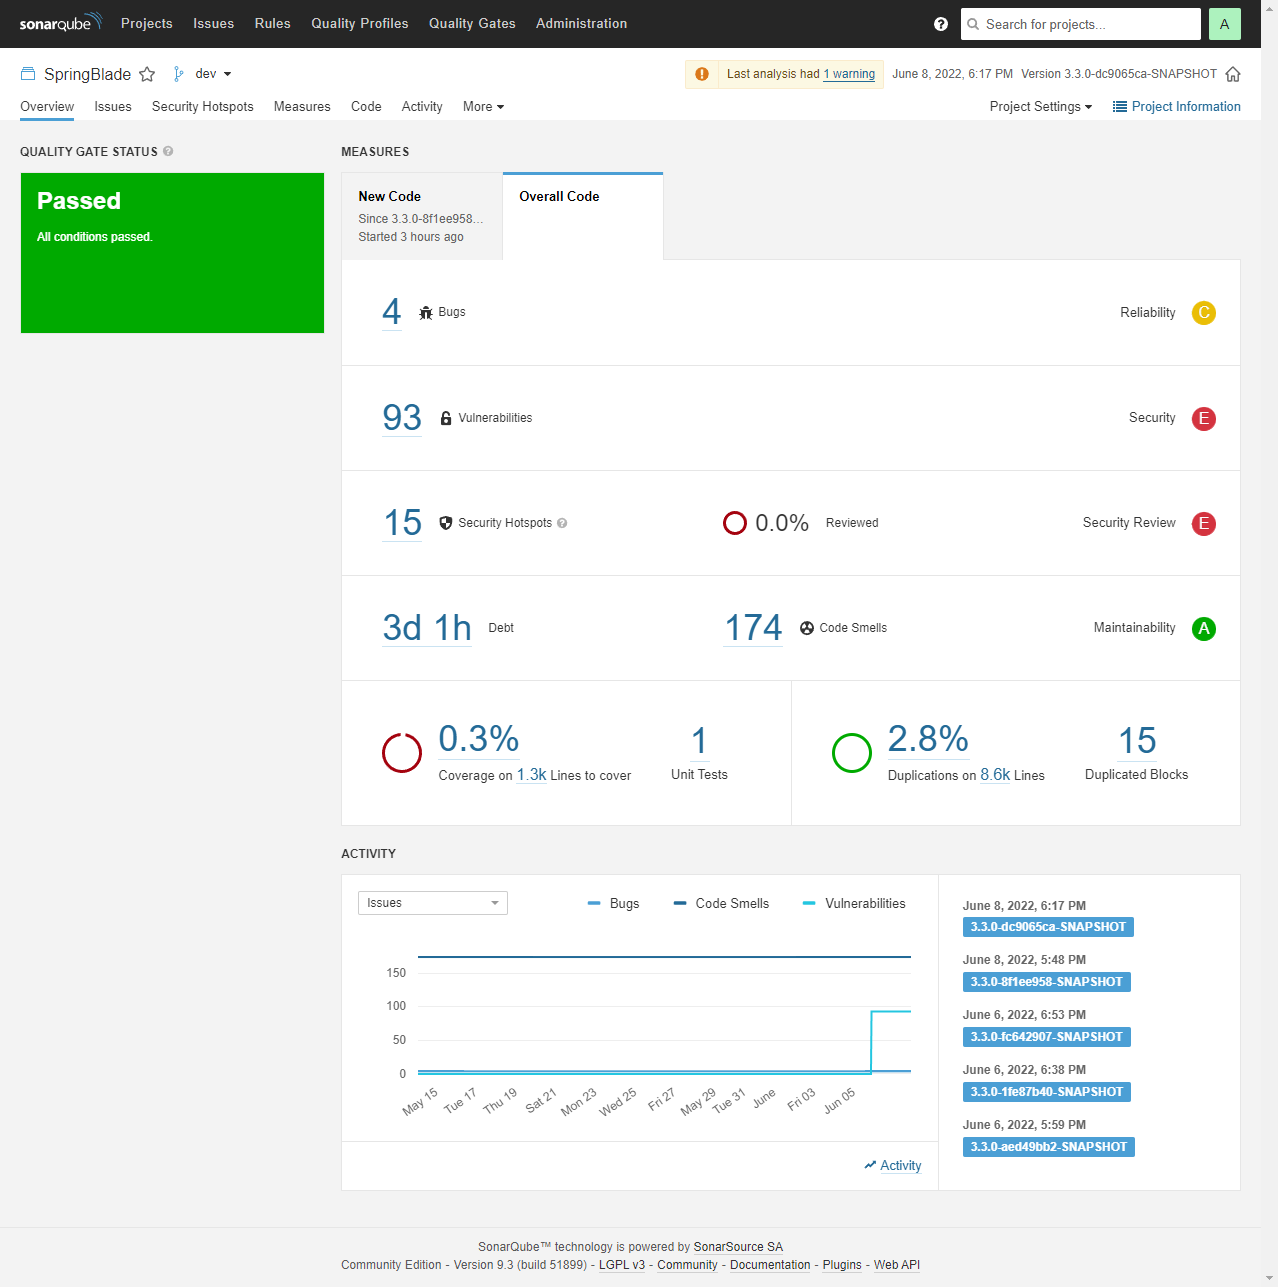Open the help question mark icon
Screen dimensions: 1278x1287
tap(941, 24)
